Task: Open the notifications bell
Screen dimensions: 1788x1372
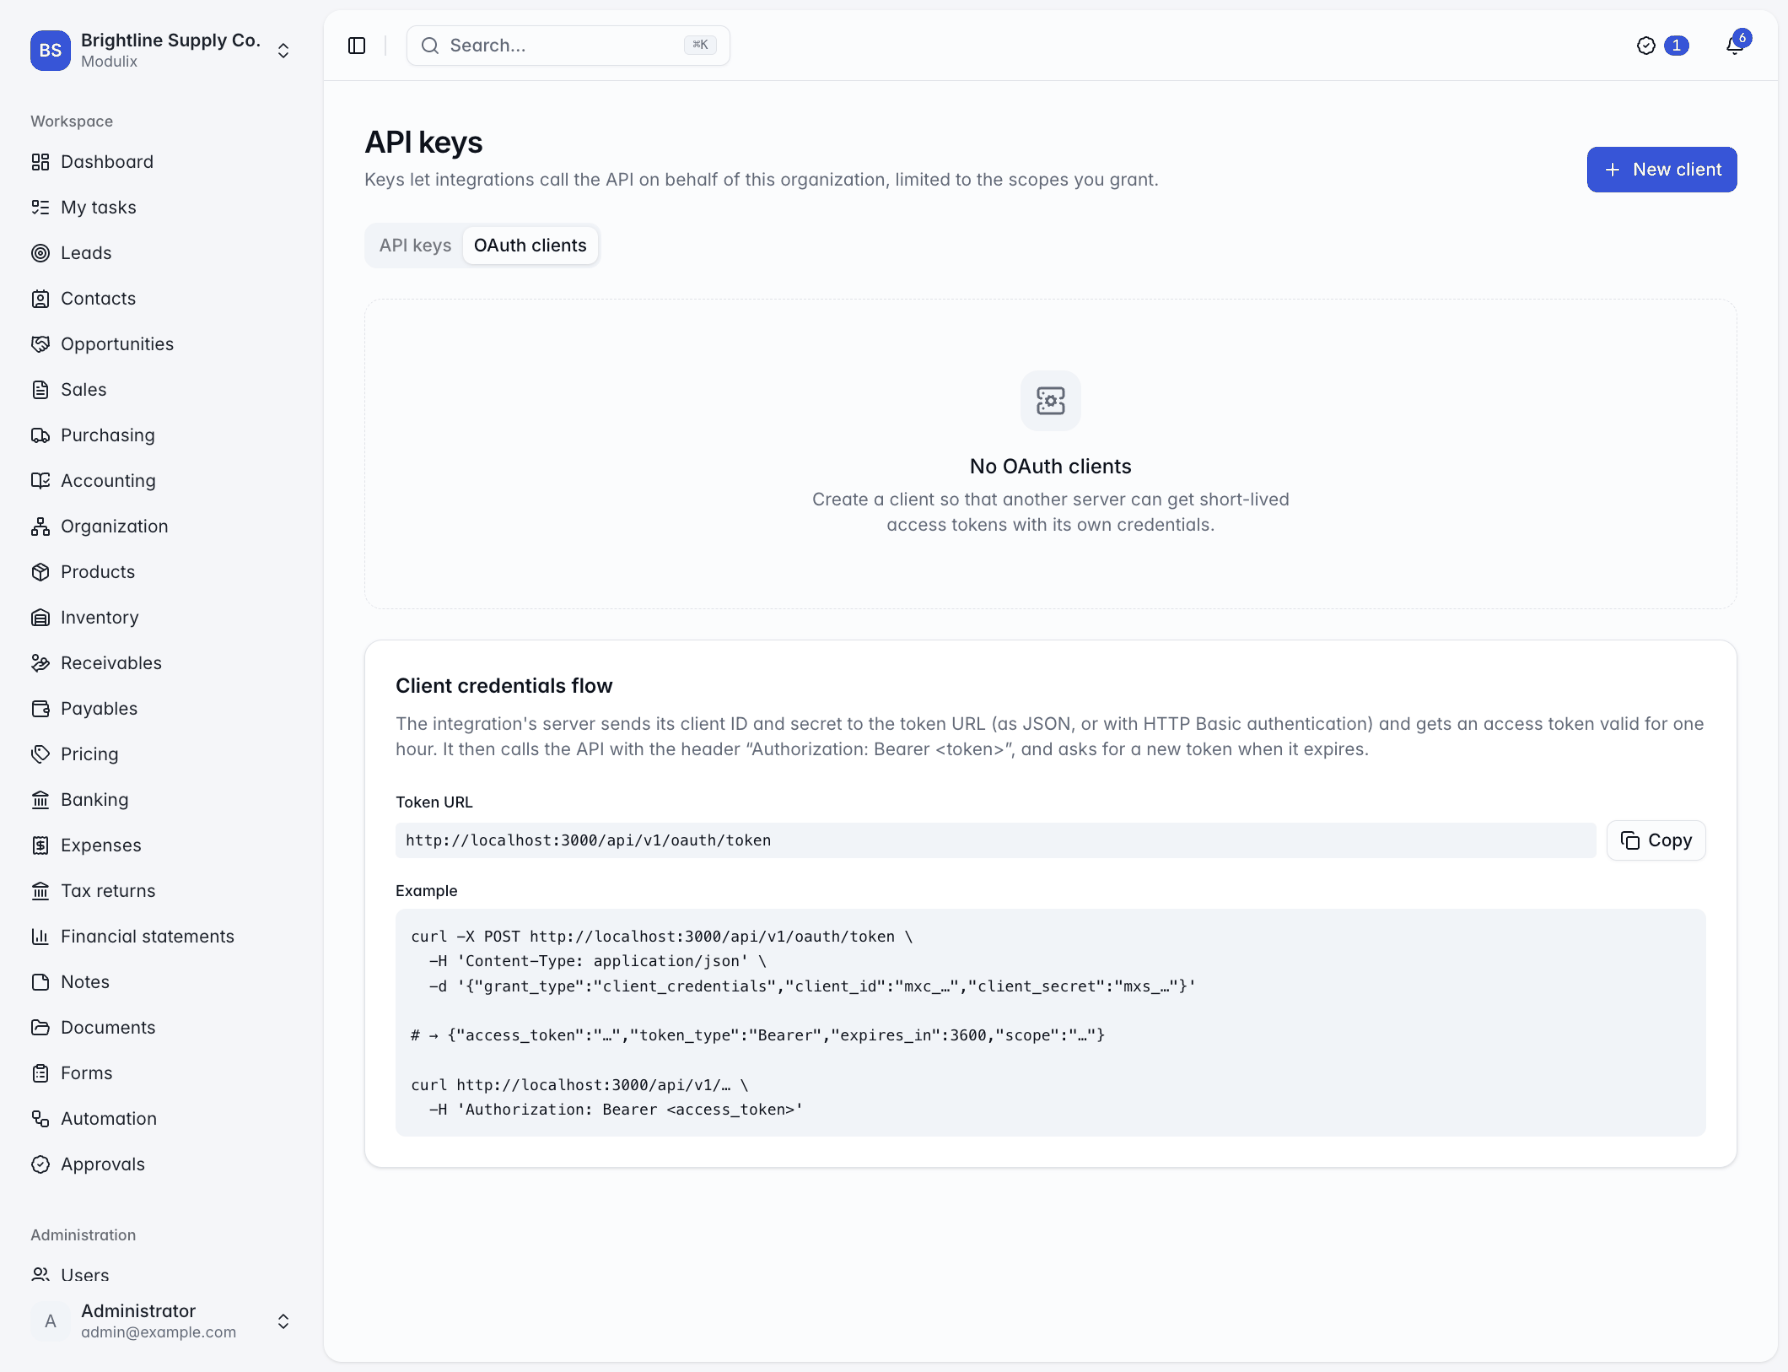Action: pyautogui.click(x=1735, y=45)
